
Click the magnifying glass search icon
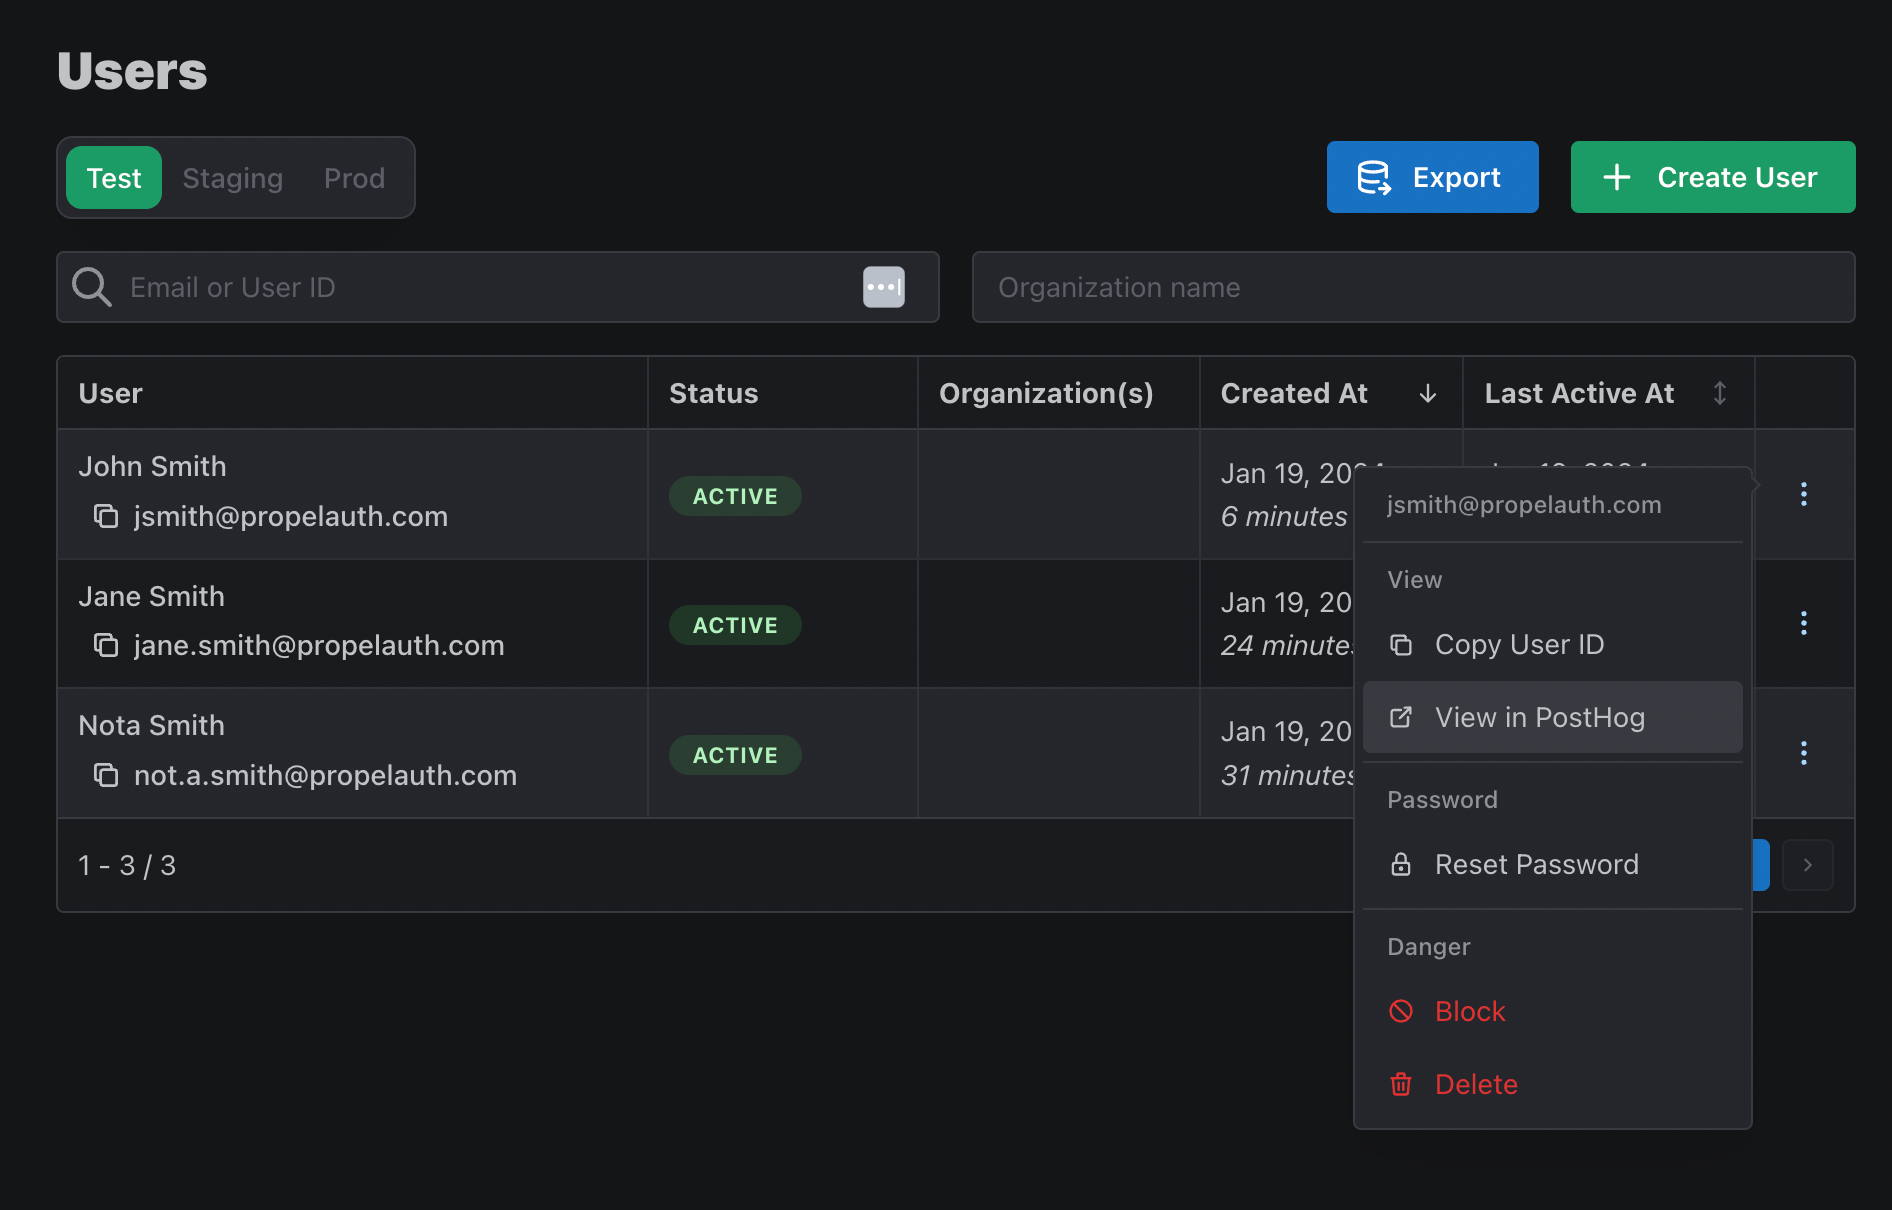(92, 287)
